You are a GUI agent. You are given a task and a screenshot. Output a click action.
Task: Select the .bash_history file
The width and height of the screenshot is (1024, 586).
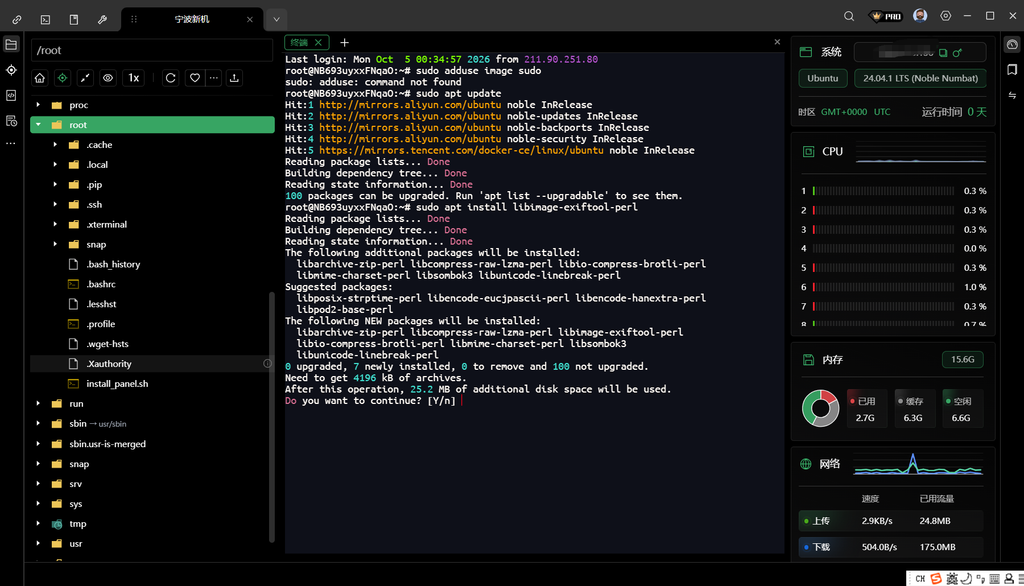(113, 264)
